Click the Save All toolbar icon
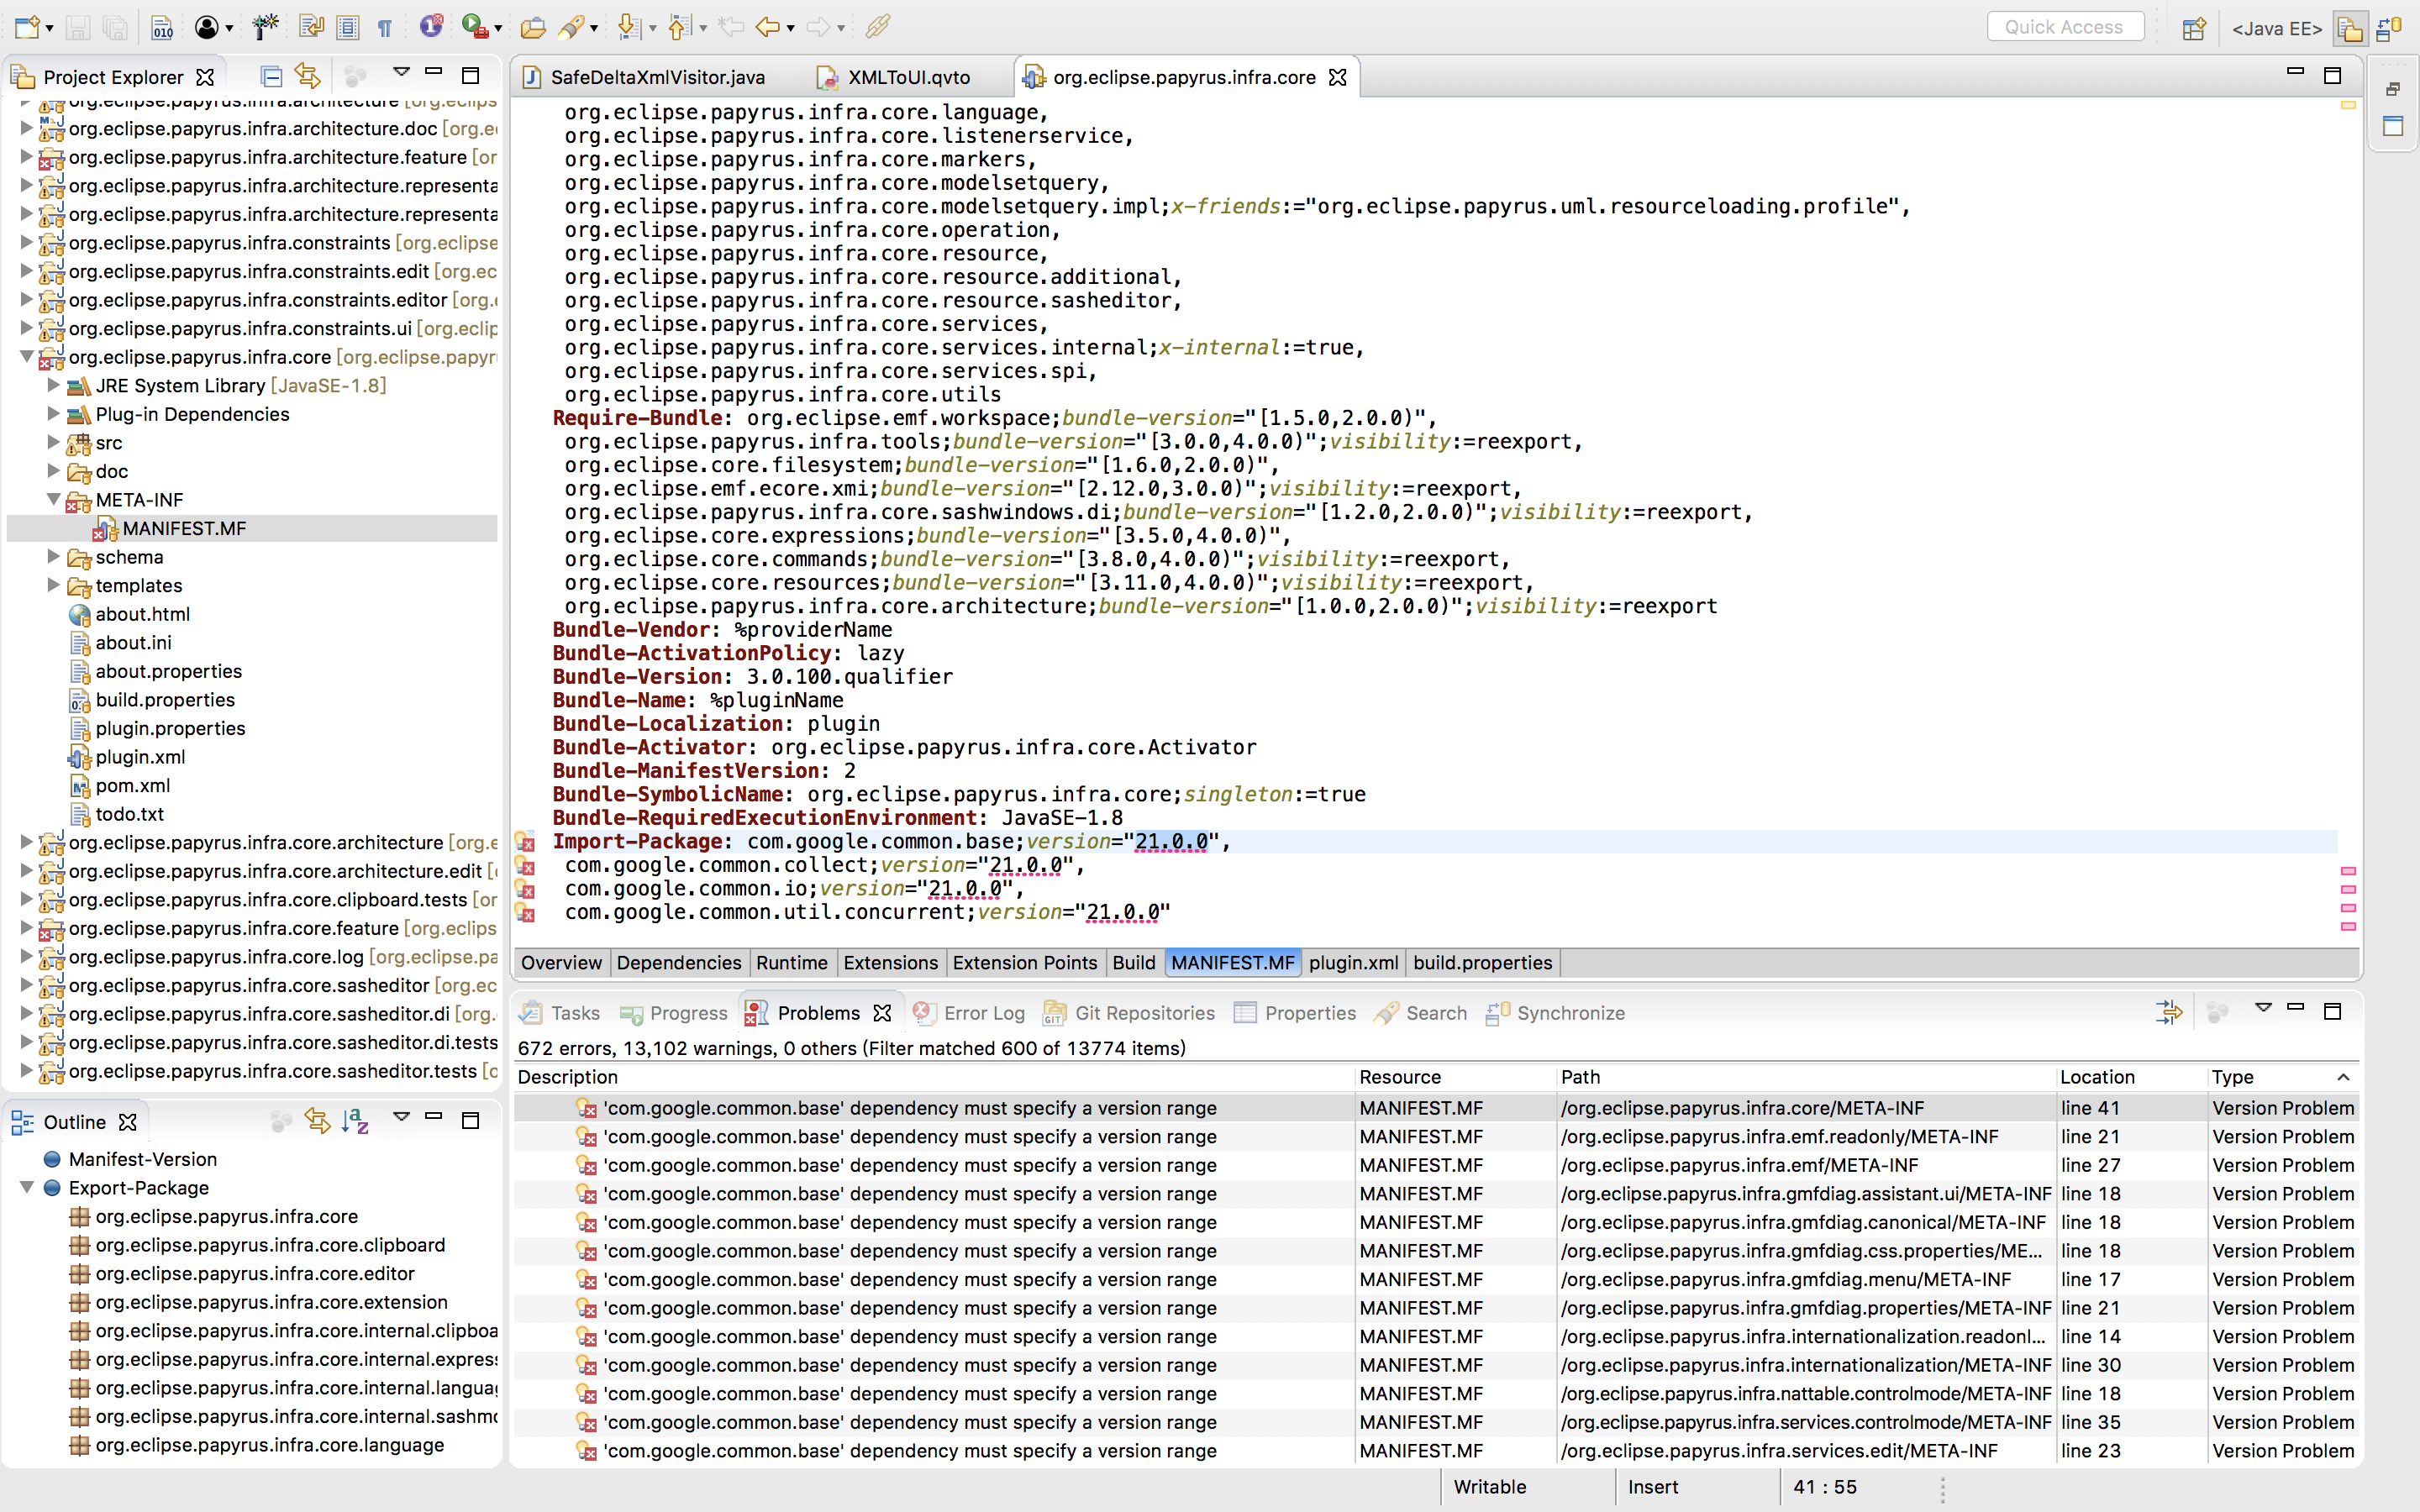This screenshot has height=1512, width=2420. 115,27
